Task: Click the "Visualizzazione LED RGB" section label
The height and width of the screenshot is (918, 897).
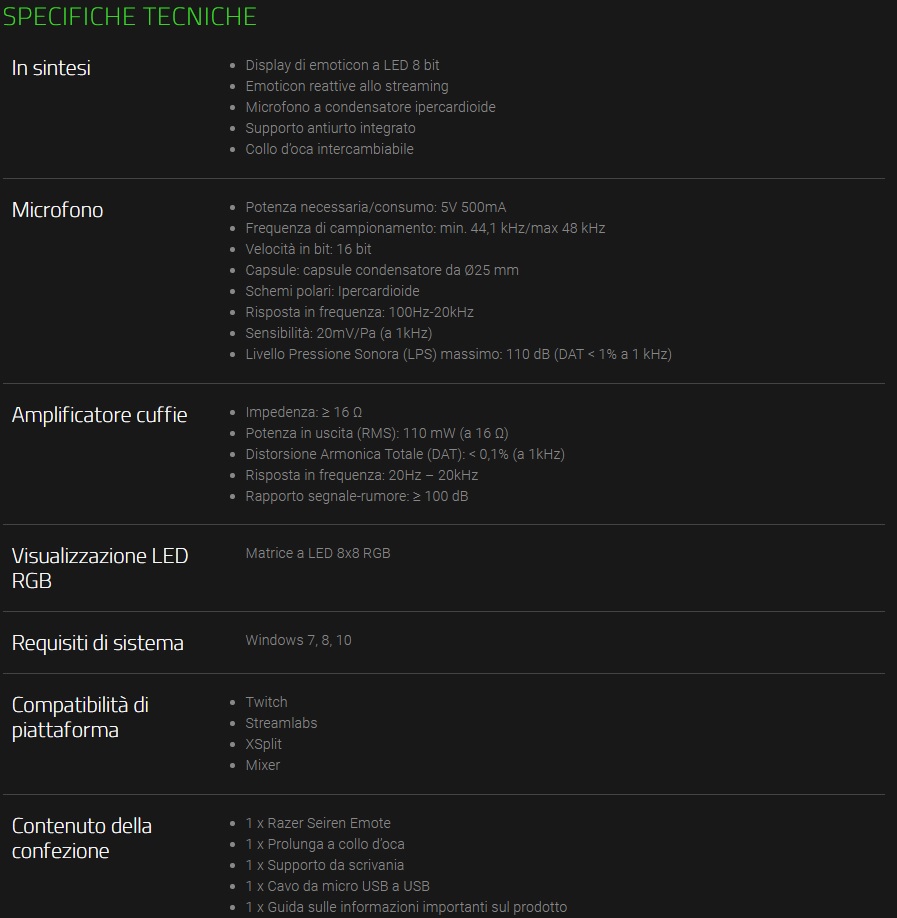Action: click(99, 568)
